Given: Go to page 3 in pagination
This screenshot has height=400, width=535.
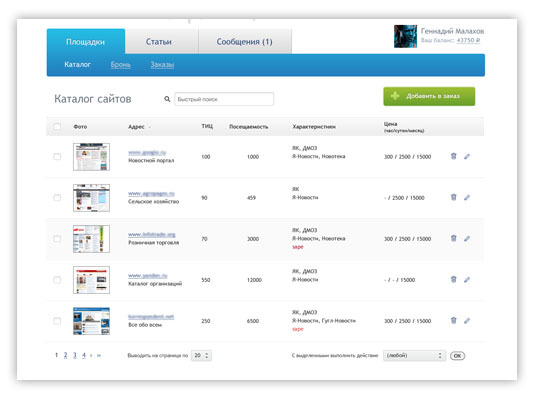Looking at the screenshot, I should pos(75,355).
